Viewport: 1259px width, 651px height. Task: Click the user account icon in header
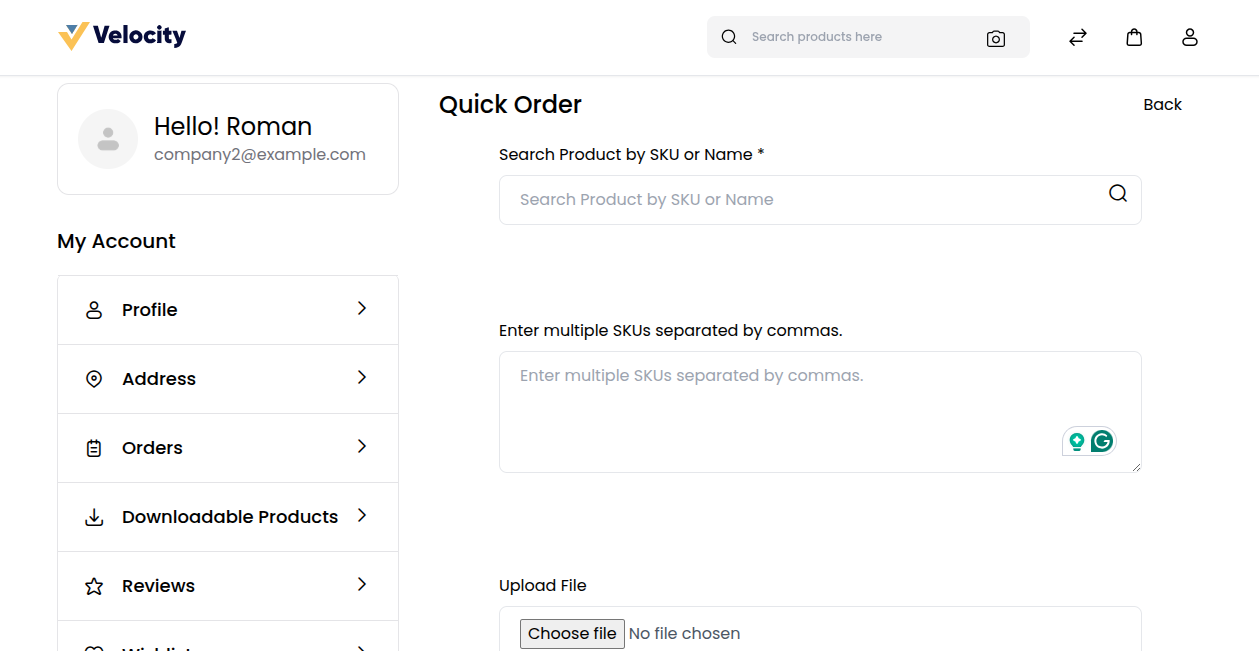[x=1189, y=37]
